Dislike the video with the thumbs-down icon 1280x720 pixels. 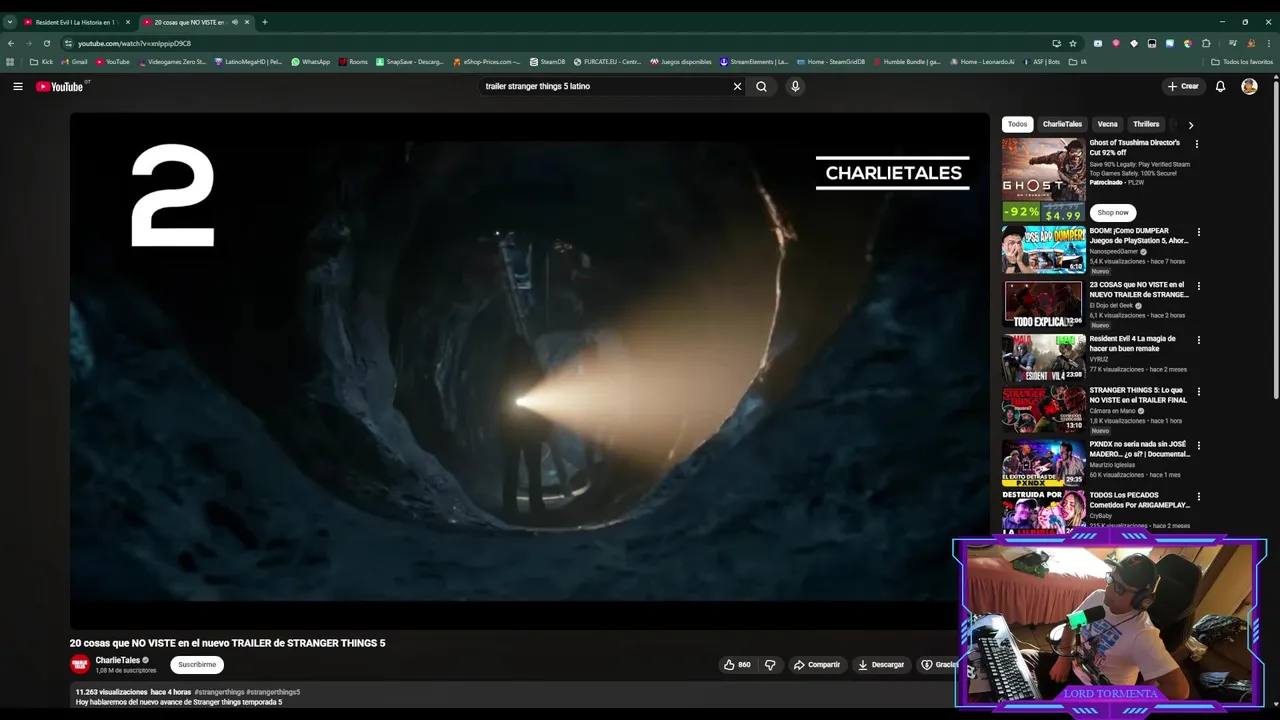770,665
